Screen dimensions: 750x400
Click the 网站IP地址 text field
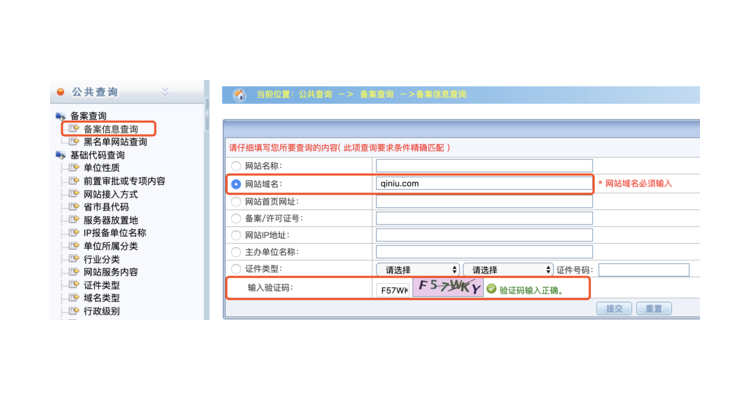(484, 235)
